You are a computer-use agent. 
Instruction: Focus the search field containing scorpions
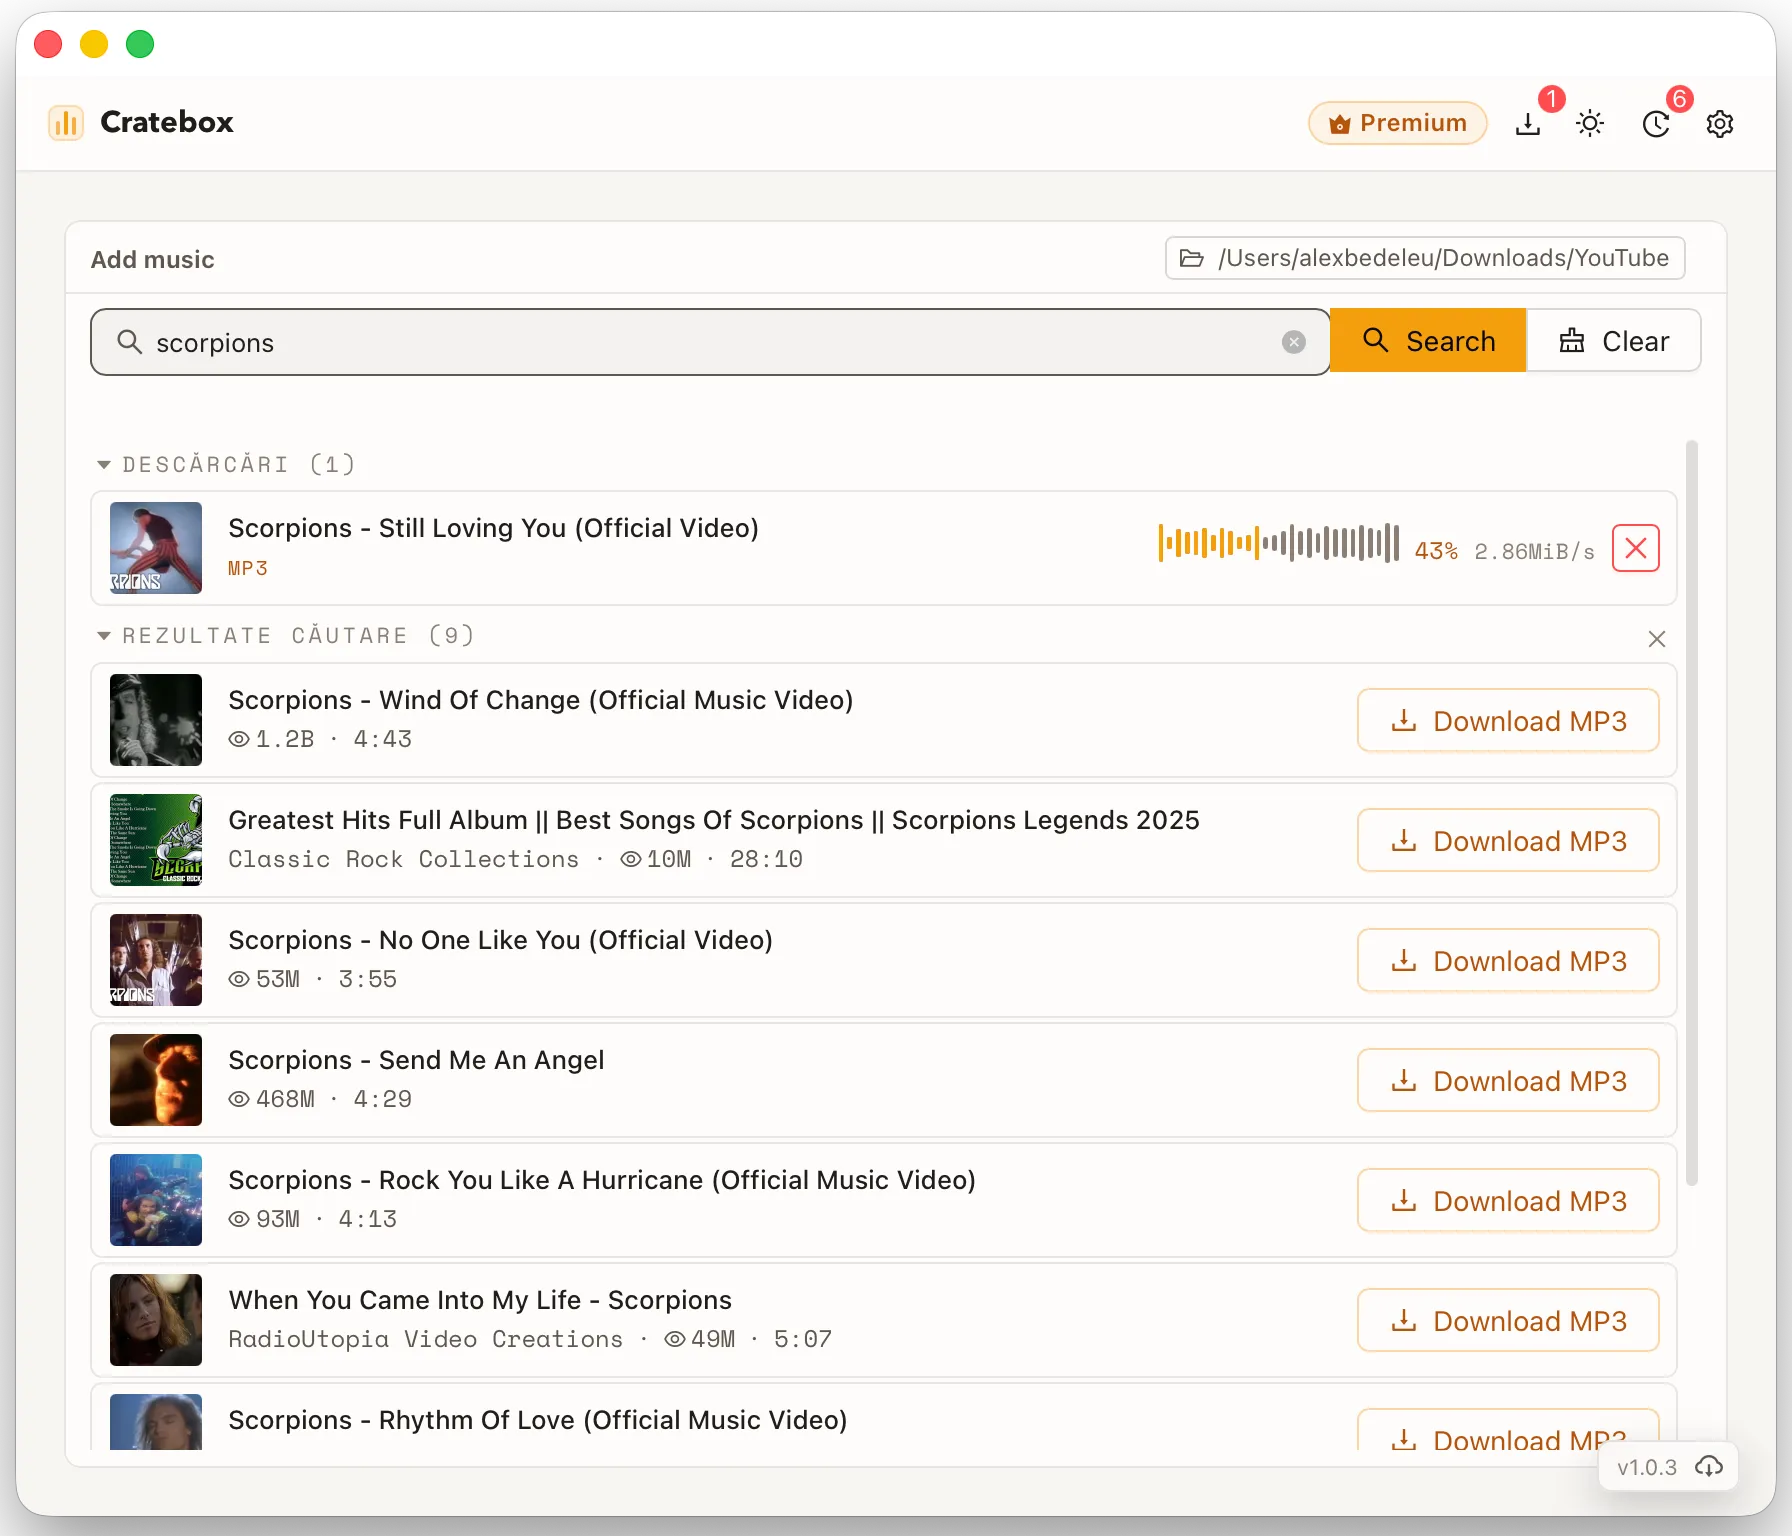(x=710, y=342)
